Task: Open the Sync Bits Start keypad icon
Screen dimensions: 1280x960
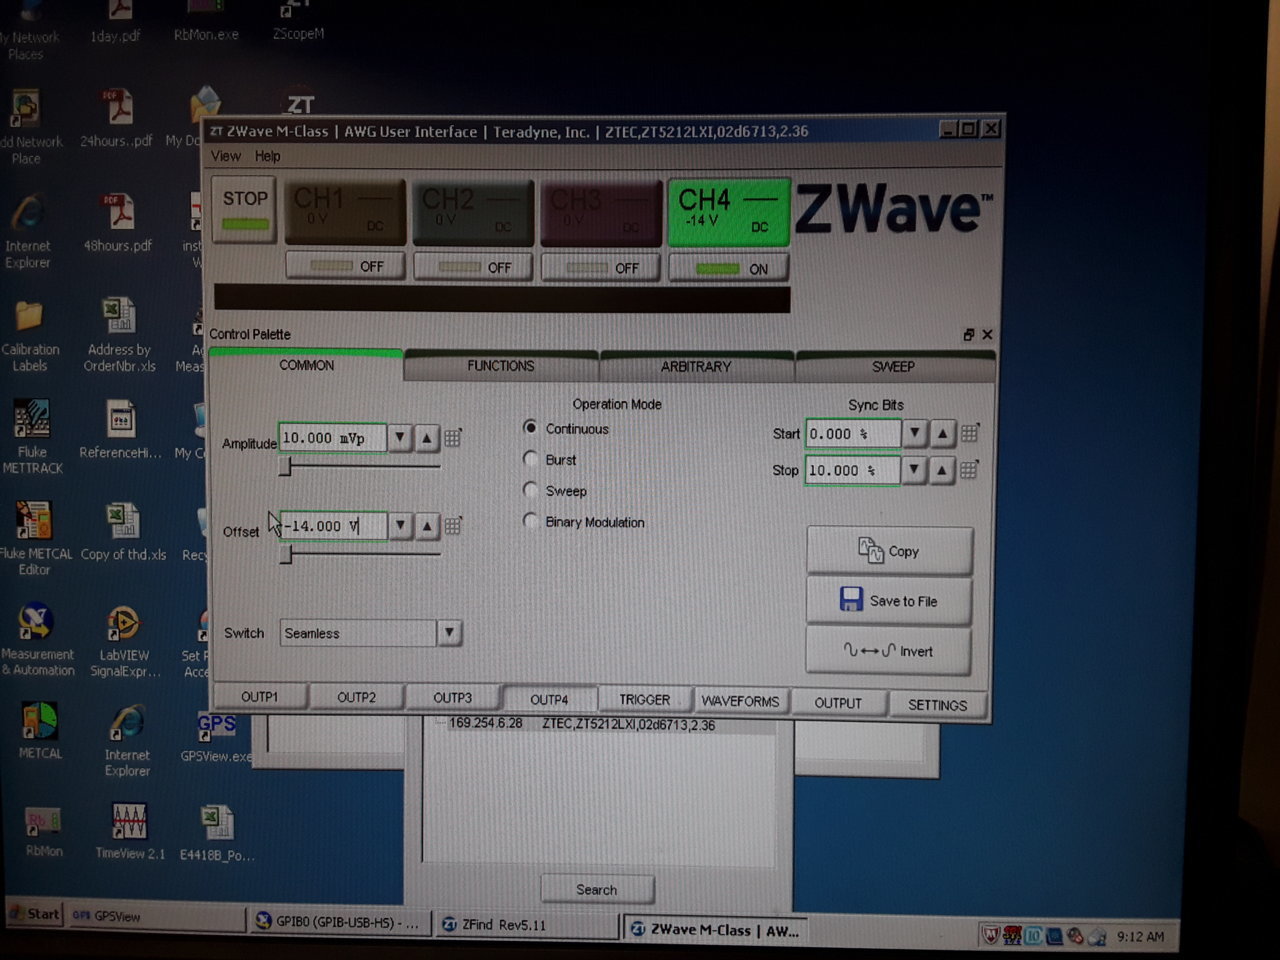Action: tap(969, 433)
